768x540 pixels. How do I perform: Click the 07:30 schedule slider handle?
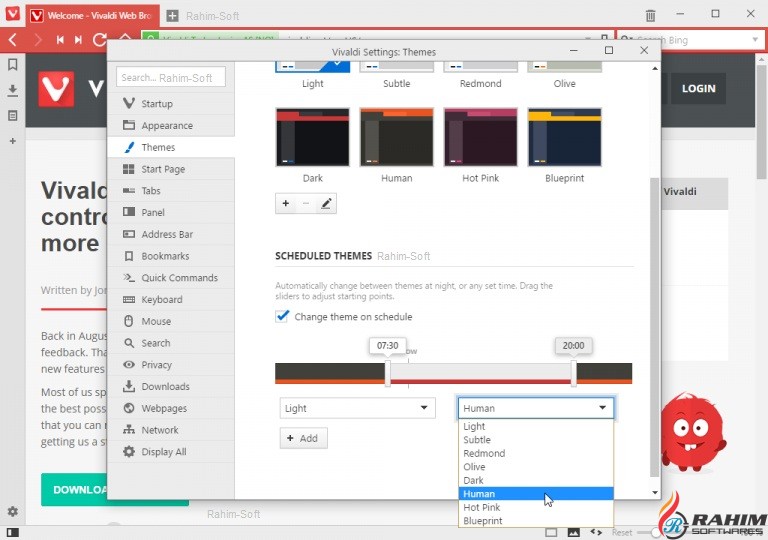click(x=387, y=373)
